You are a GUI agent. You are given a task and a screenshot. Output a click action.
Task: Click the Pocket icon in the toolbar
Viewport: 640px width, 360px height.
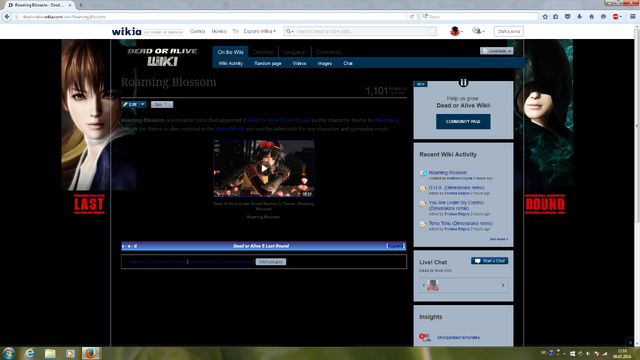click(567, 17)
